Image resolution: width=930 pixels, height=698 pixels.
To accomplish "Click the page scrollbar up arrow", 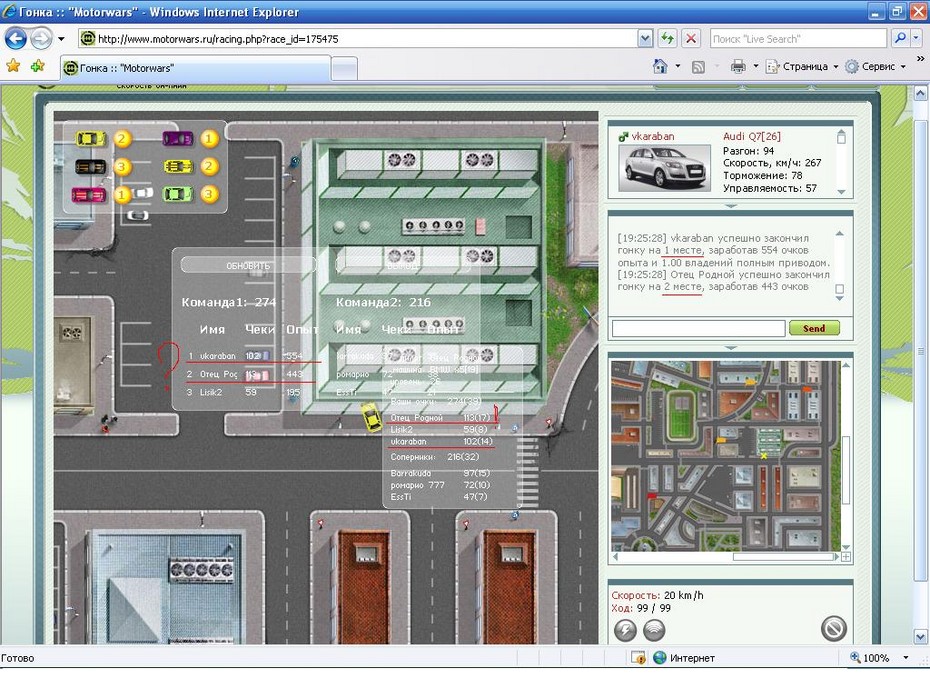I will (x=920, y=93).
